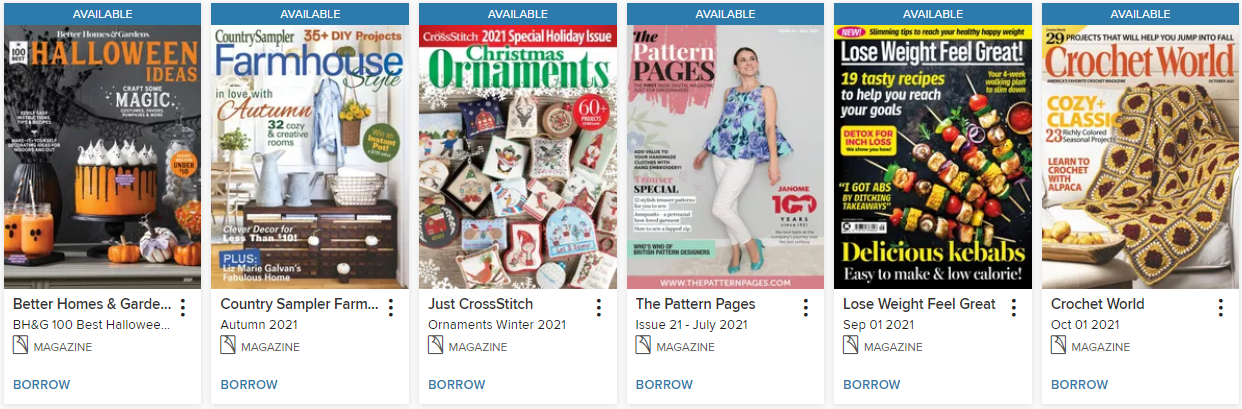
Task: Open The Pattern Pages title link
Action: point(696,304)
